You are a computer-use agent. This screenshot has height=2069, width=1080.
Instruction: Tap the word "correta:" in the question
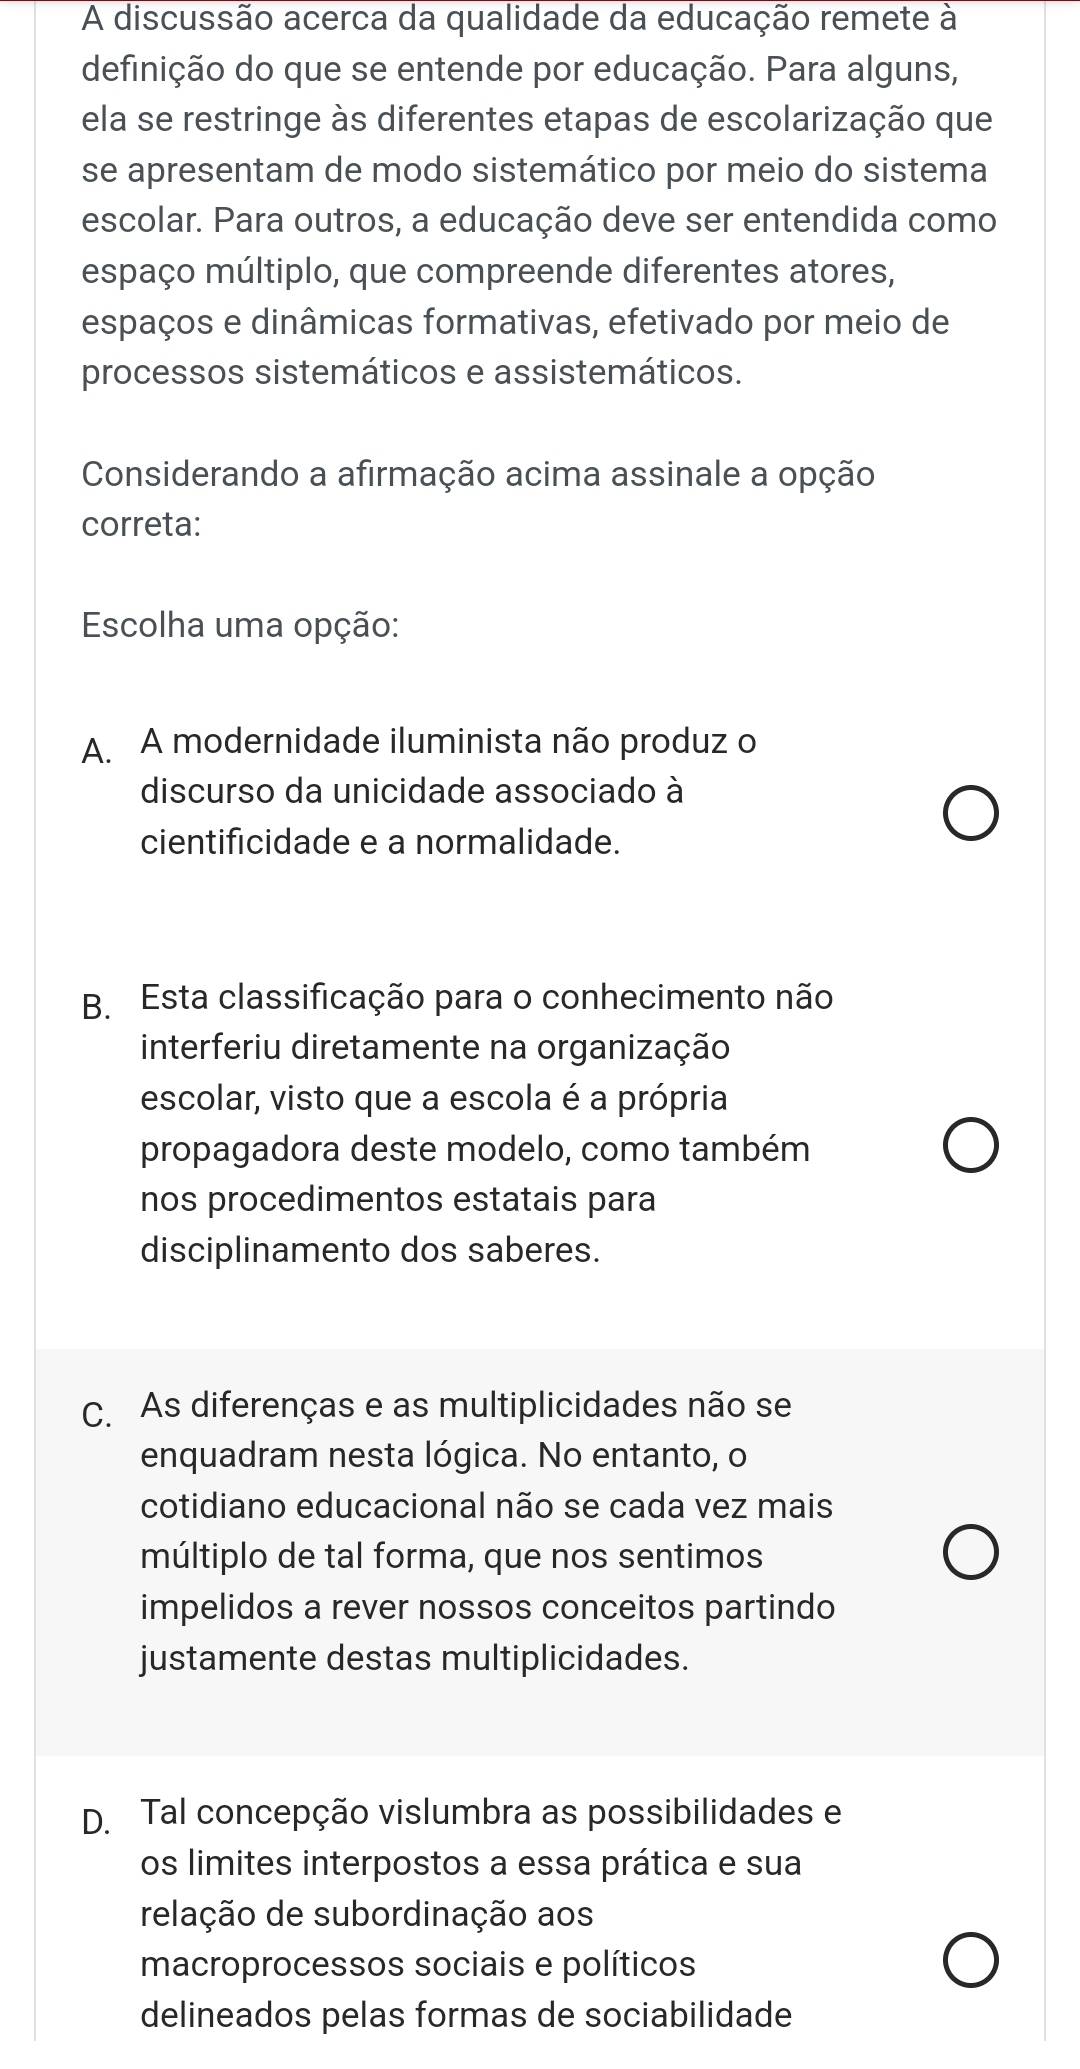pos(141,524)
